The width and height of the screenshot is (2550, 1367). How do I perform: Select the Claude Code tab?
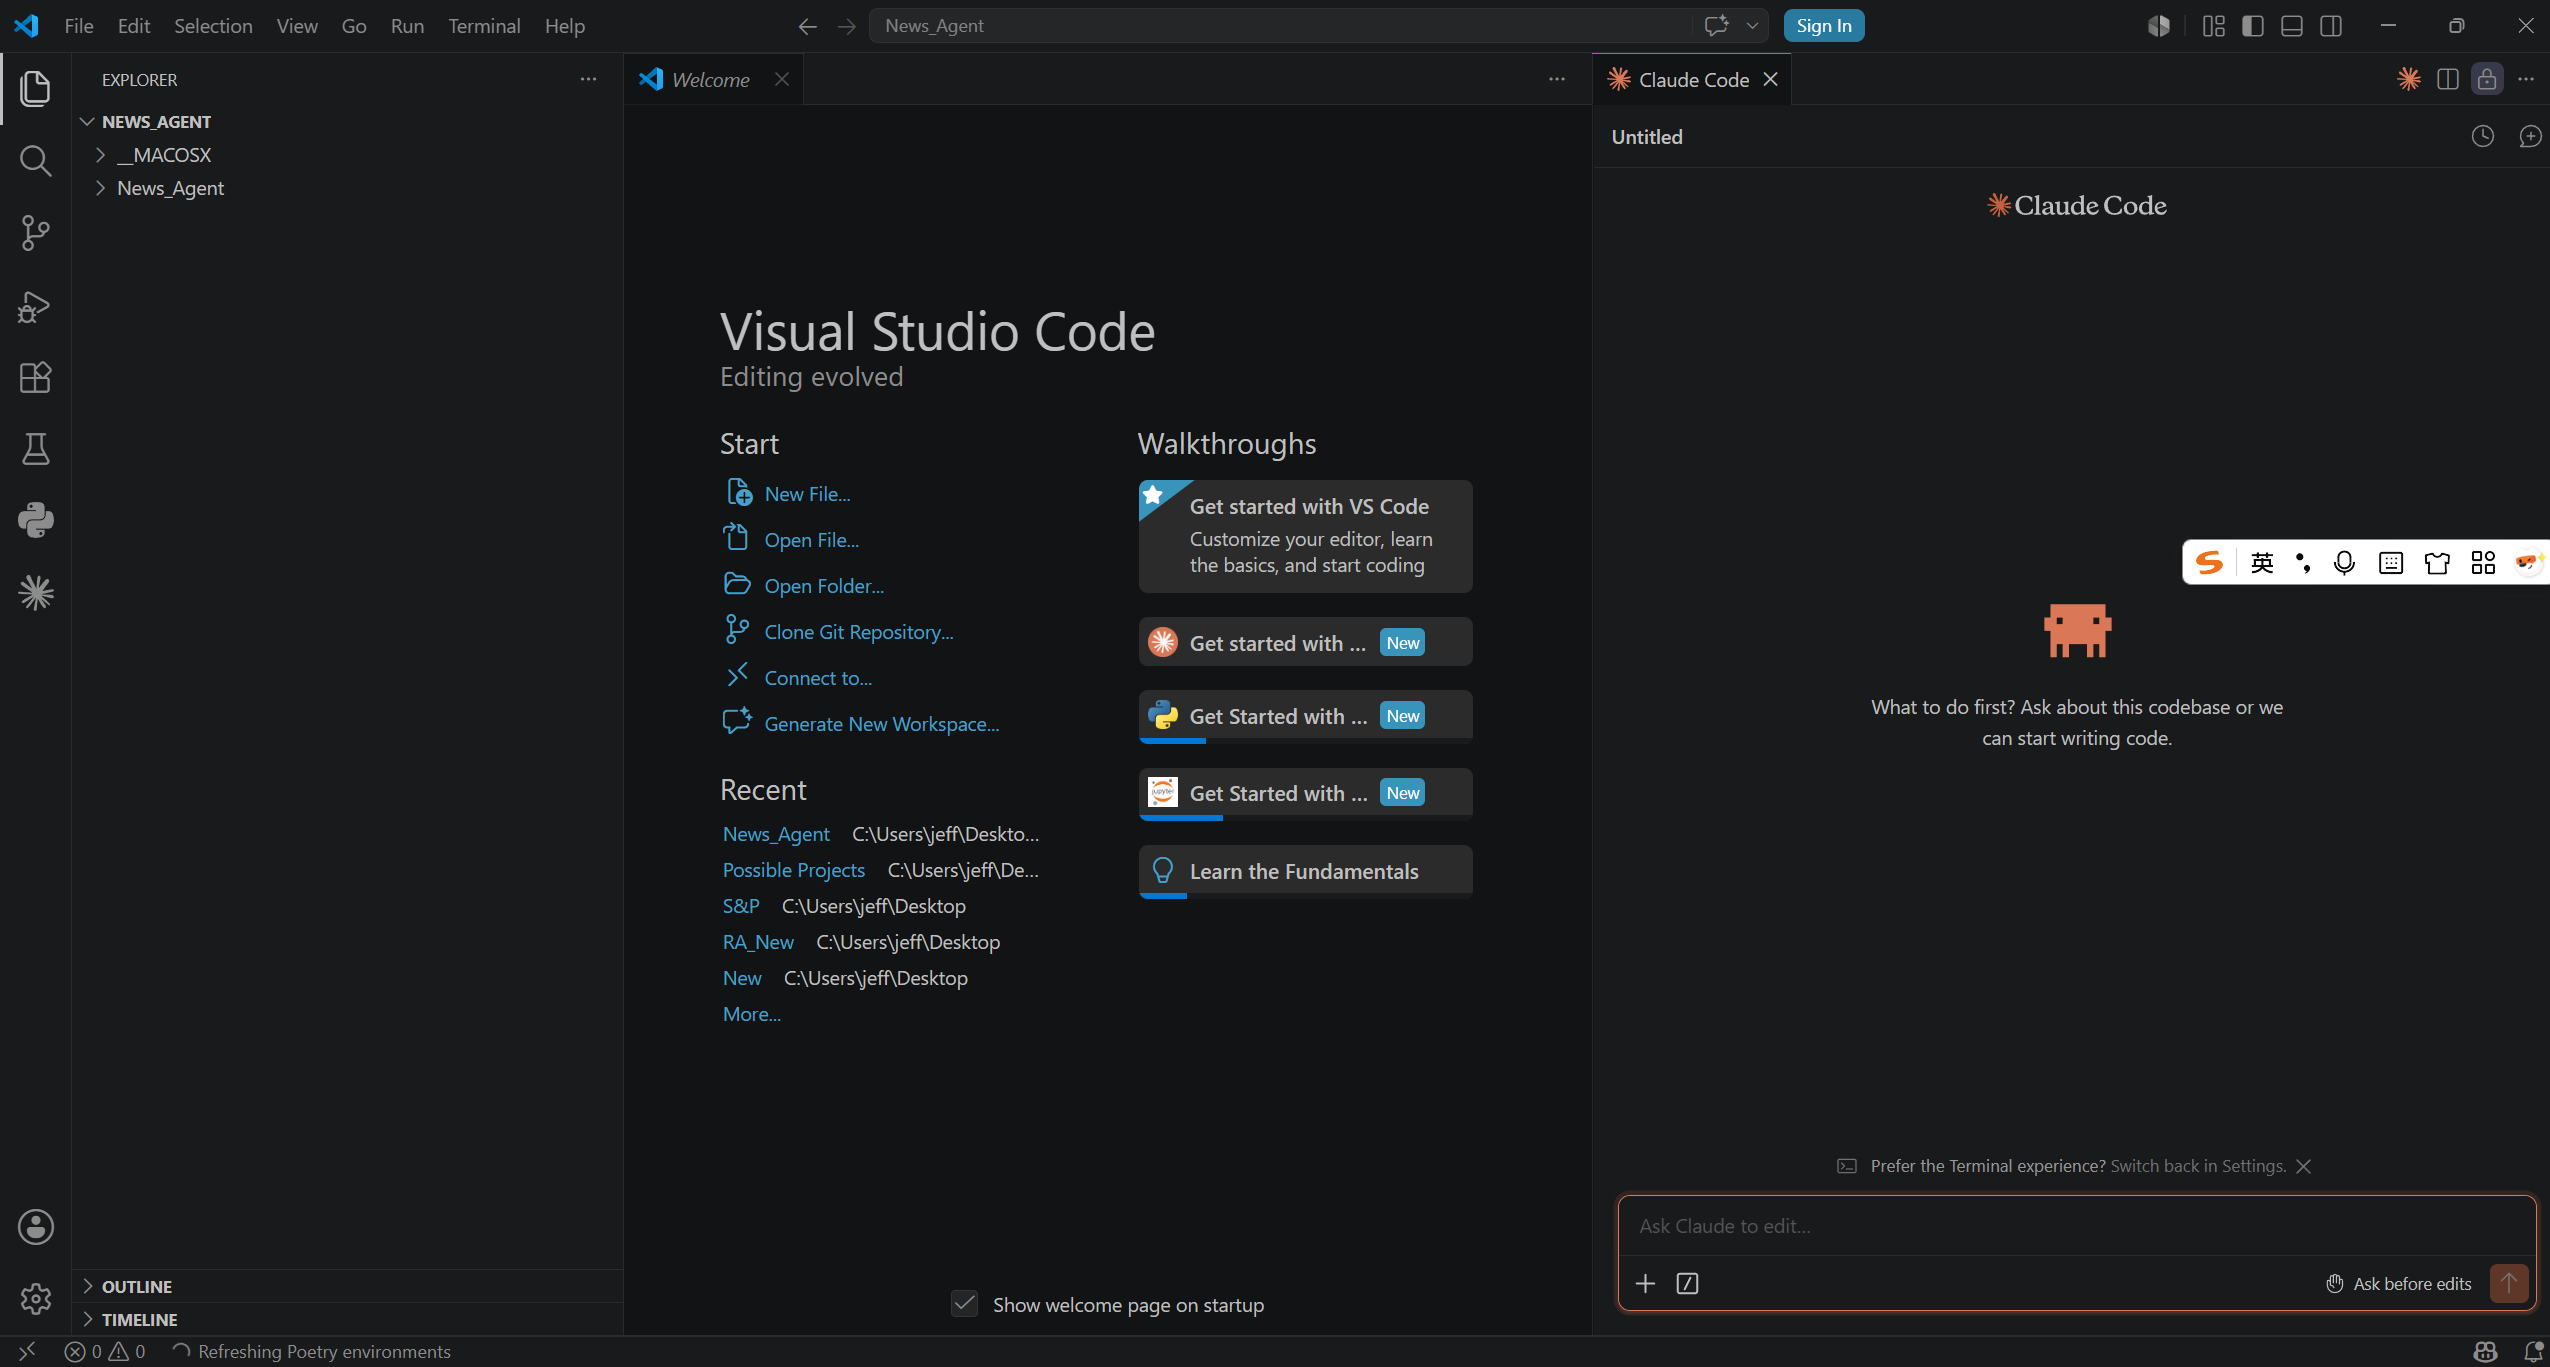coord(1692,79)
